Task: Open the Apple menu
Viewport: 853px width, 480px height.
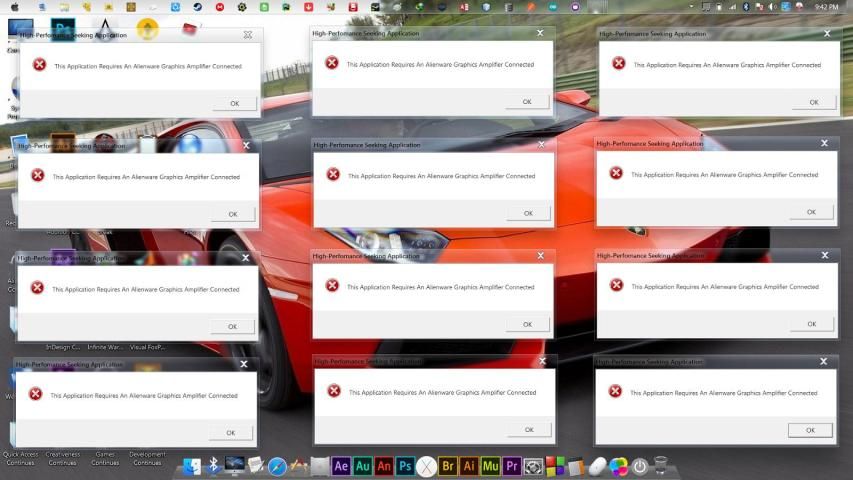Action: point(14,7)
